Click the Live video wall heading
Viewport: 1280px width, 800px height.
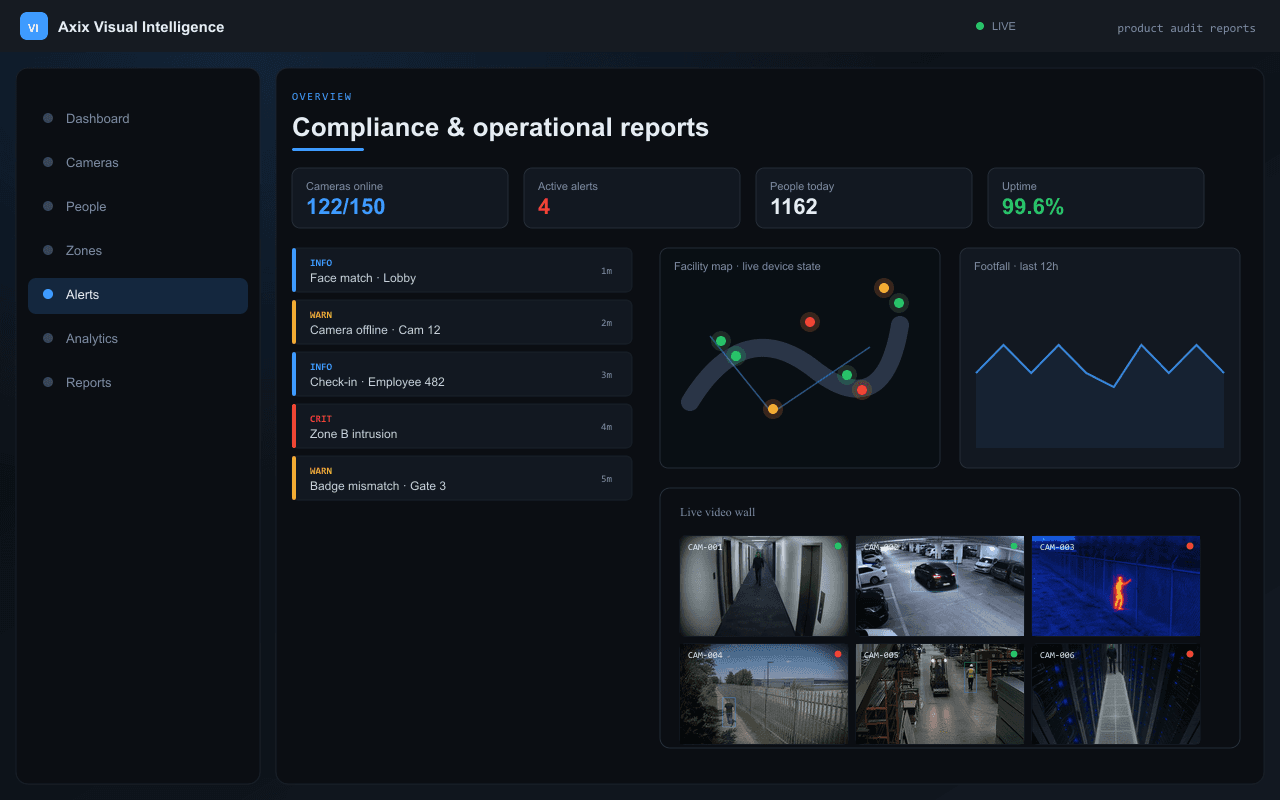(x=718, y=512)
